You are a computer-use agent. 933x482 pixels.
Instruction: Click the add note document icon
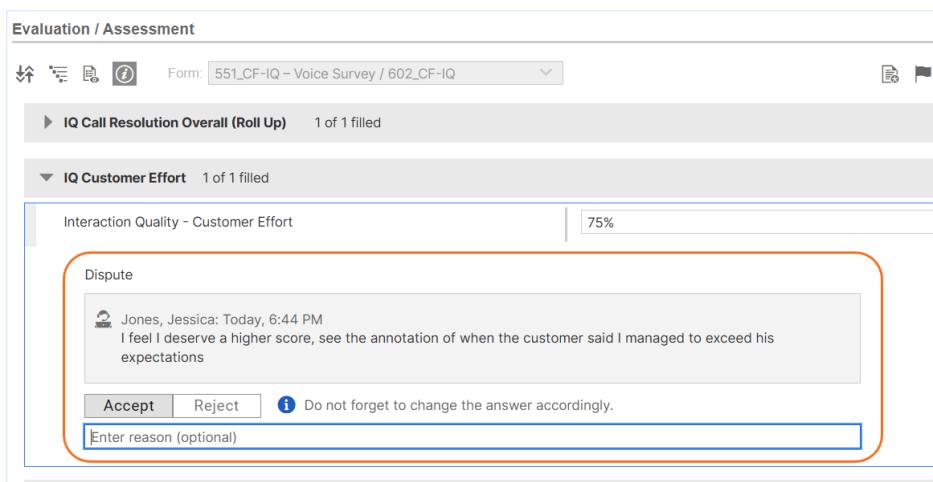(x=890, y=74)
